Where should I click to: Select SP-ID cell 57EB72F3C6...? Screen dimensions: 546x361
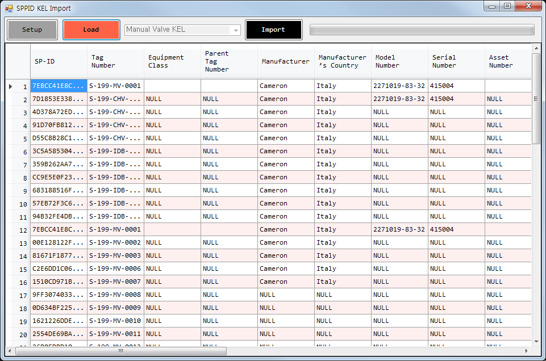[59, 204]
